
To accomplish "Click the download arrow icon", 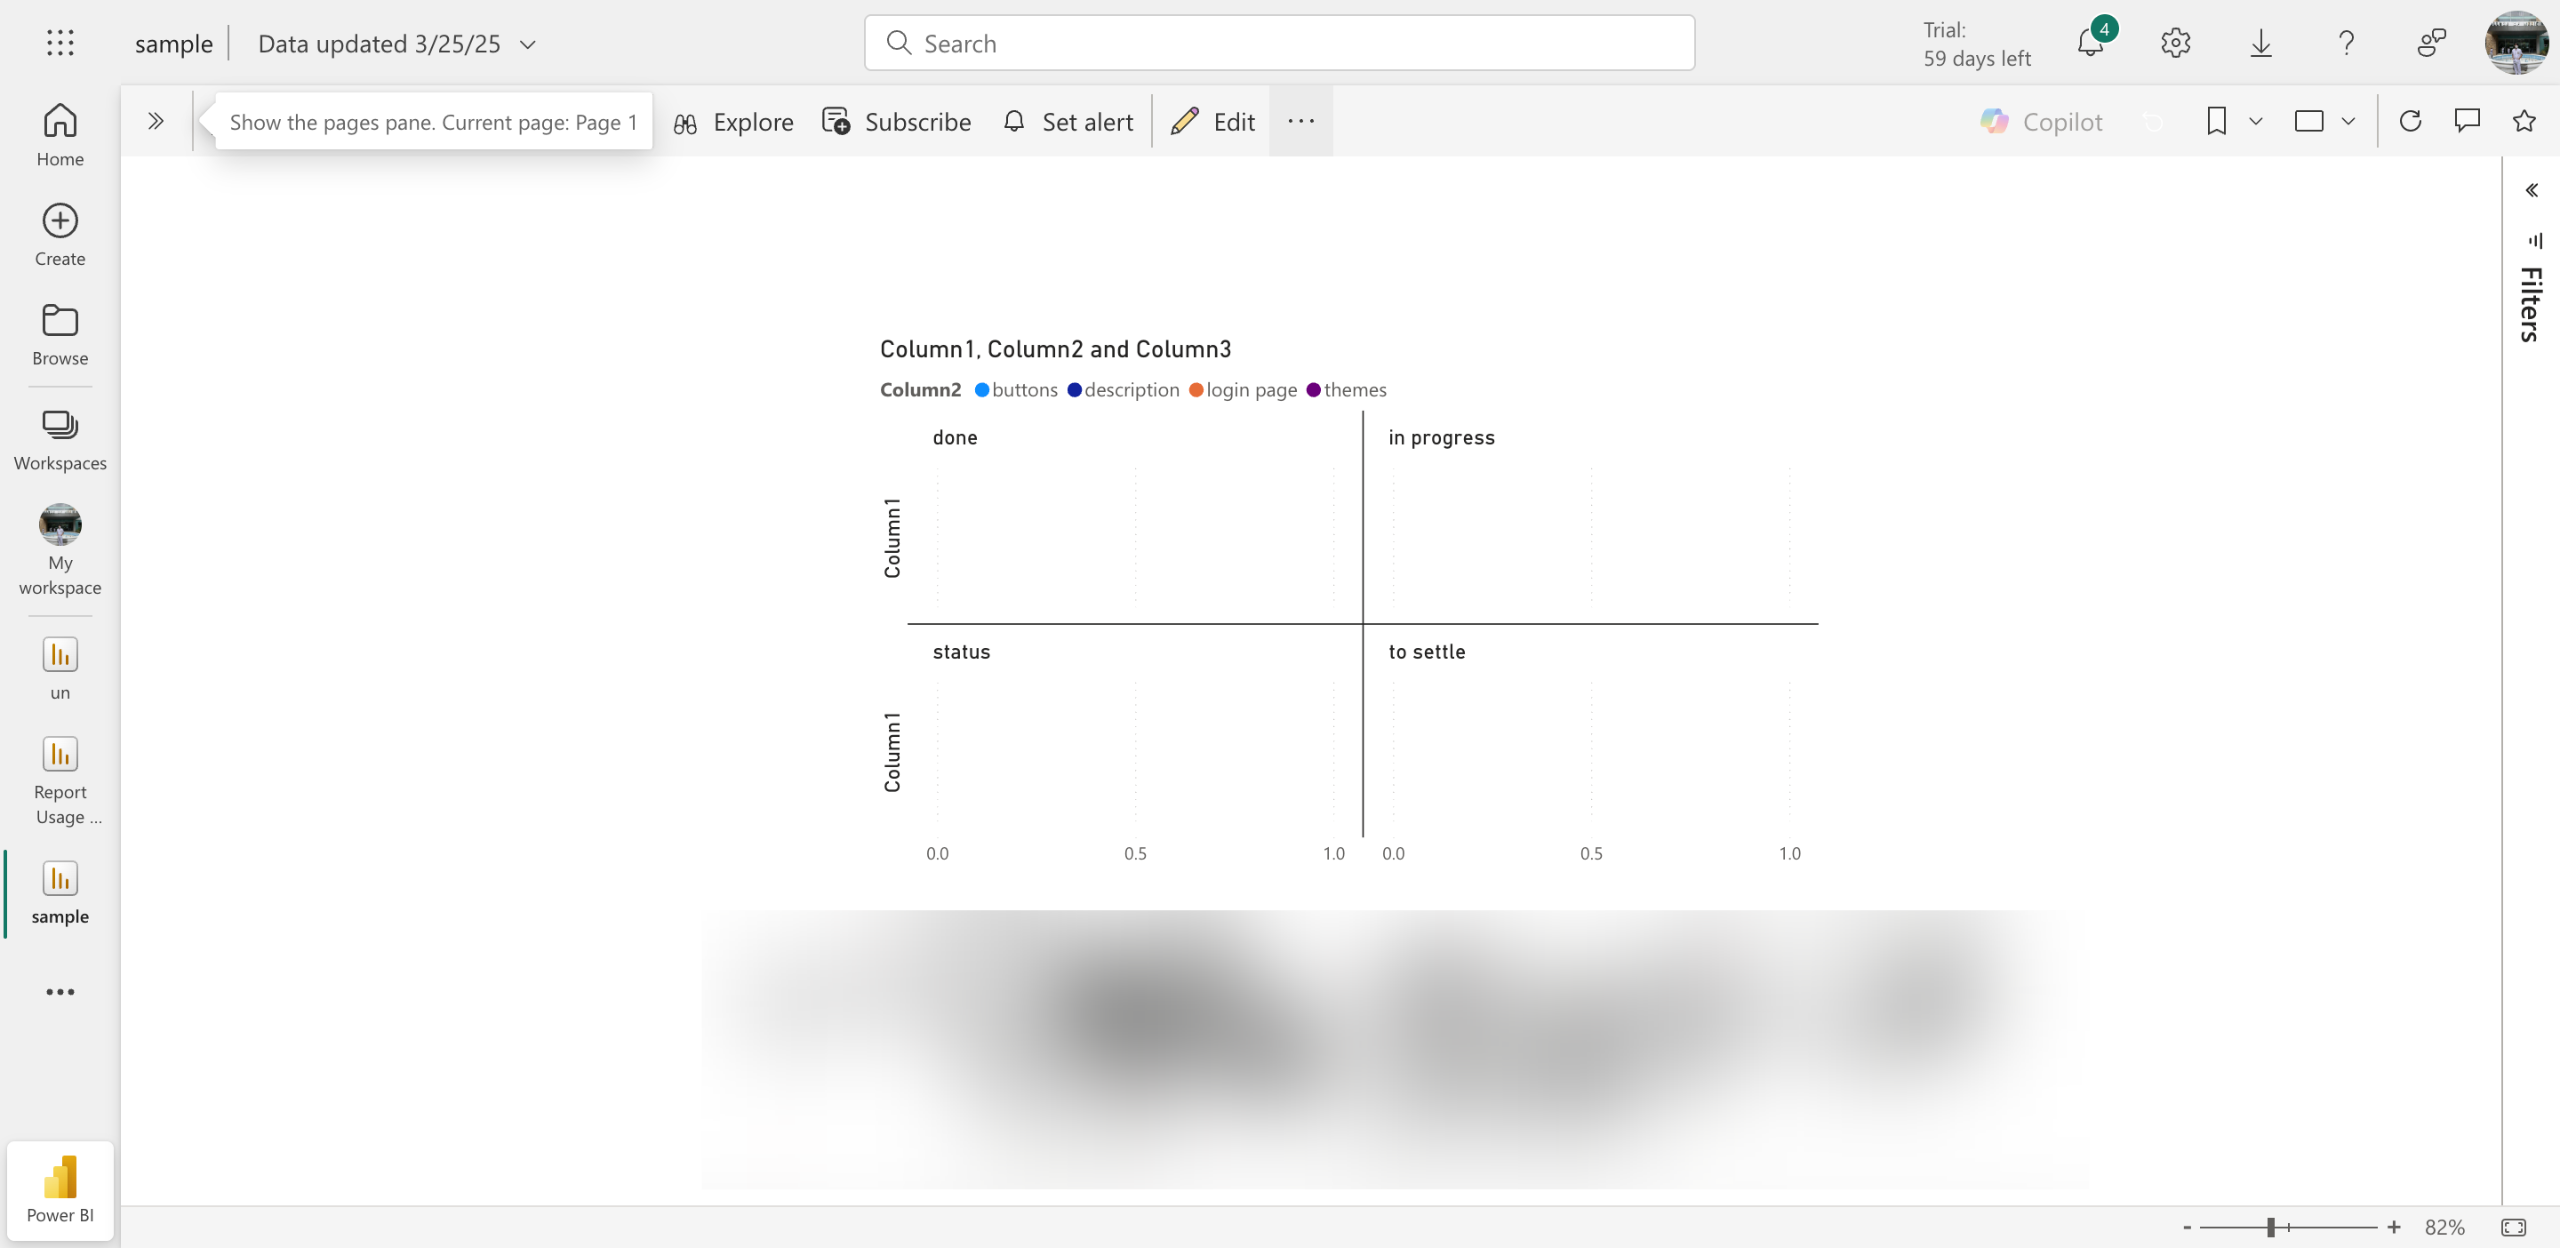I will coord(2260,43).
